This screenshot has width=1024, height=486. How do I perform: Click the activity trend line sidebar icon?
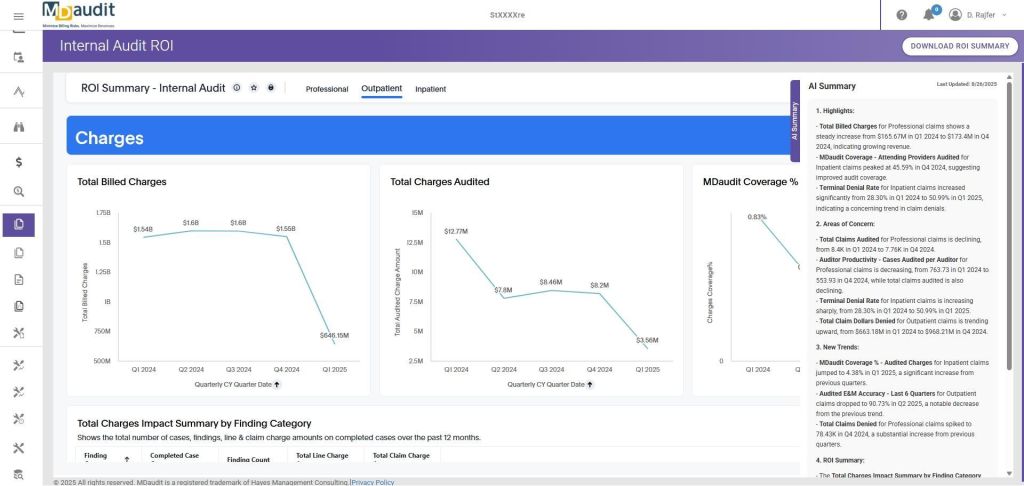pos(19,93)
